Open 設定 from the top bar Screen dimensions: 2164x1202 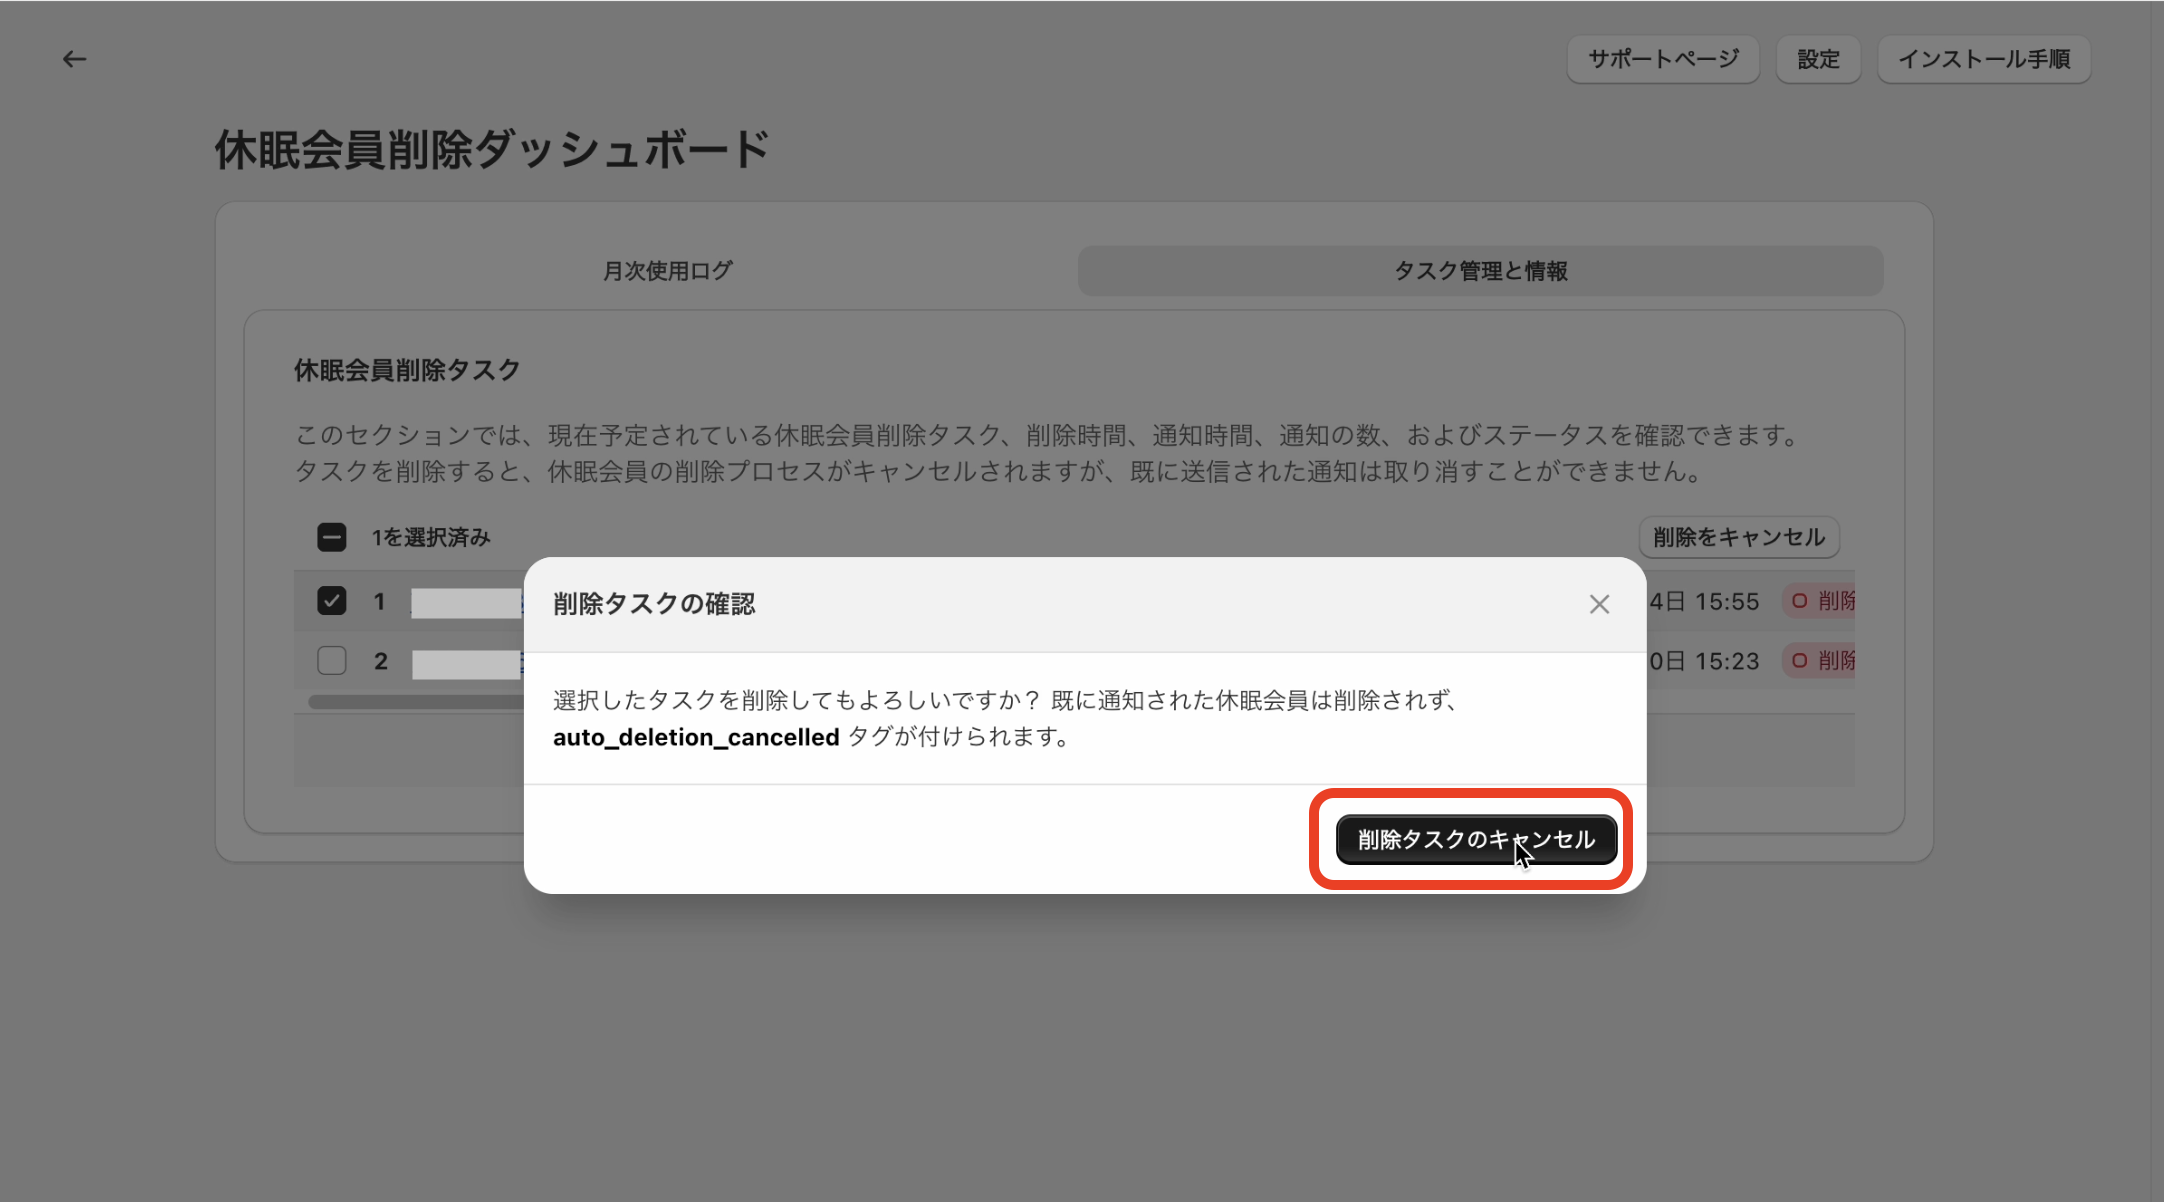(1818, 59)
